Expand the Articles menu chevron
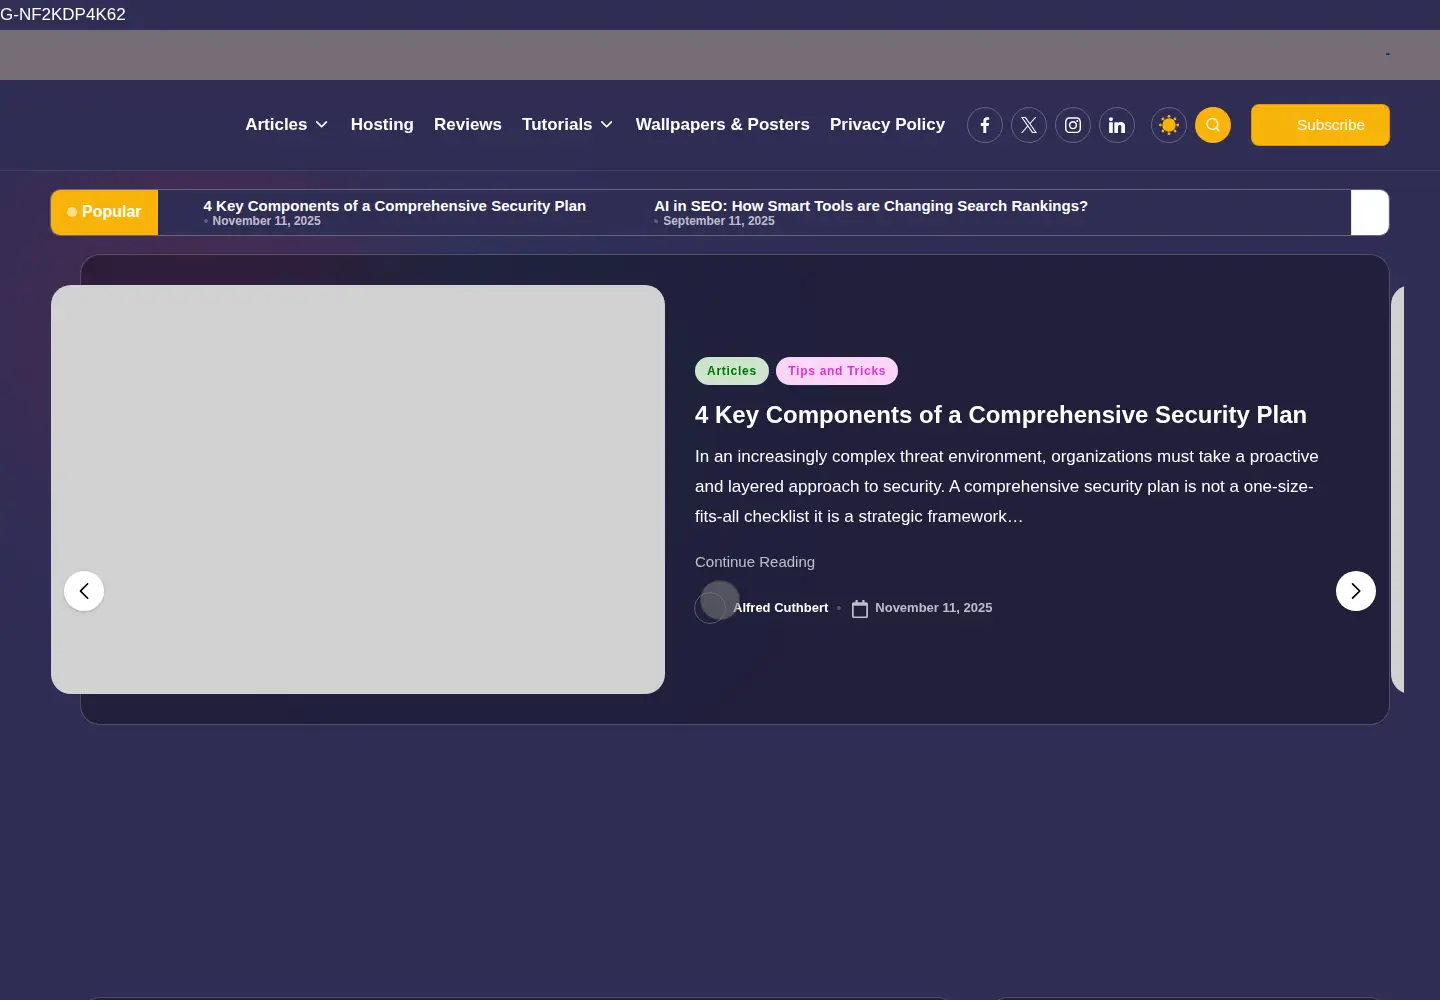This screenshot has height=1000, width=1440. [322, 125]
